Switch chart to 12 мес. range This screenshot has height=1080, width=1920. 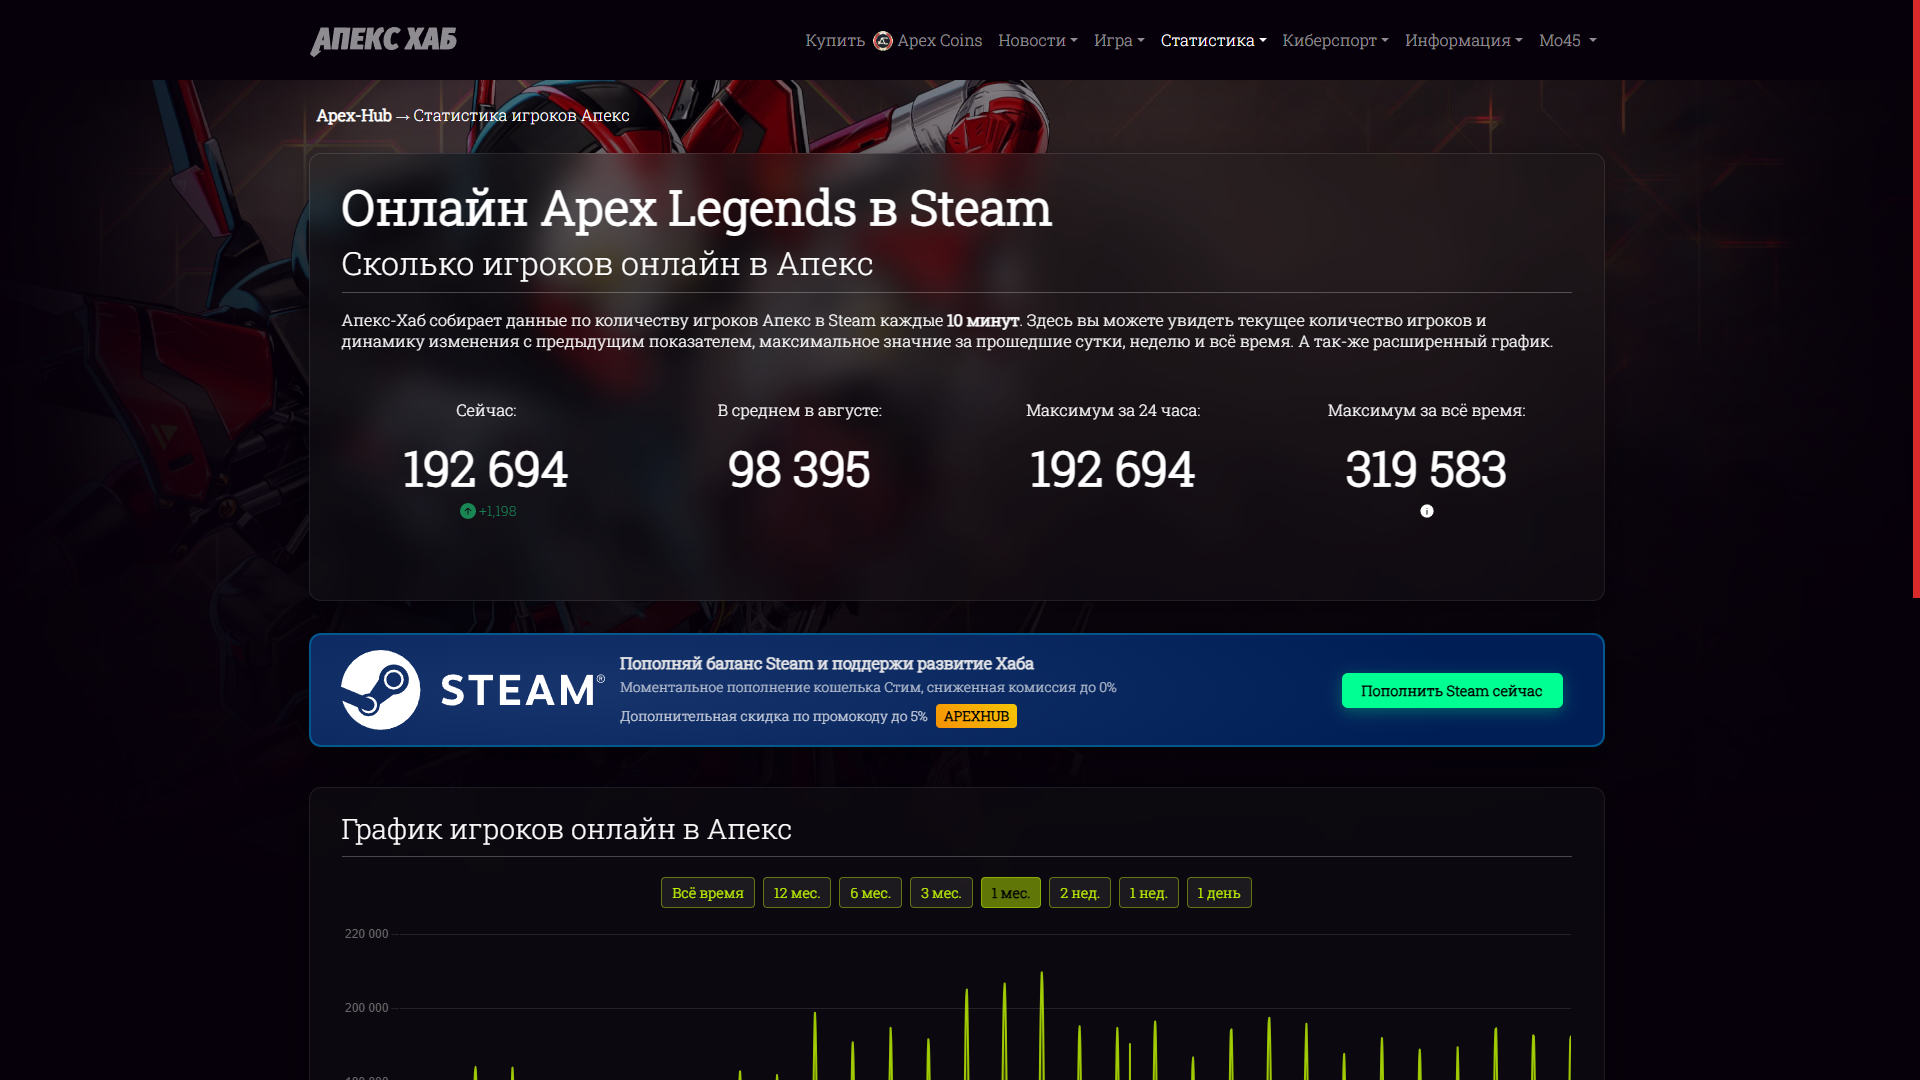796,893
